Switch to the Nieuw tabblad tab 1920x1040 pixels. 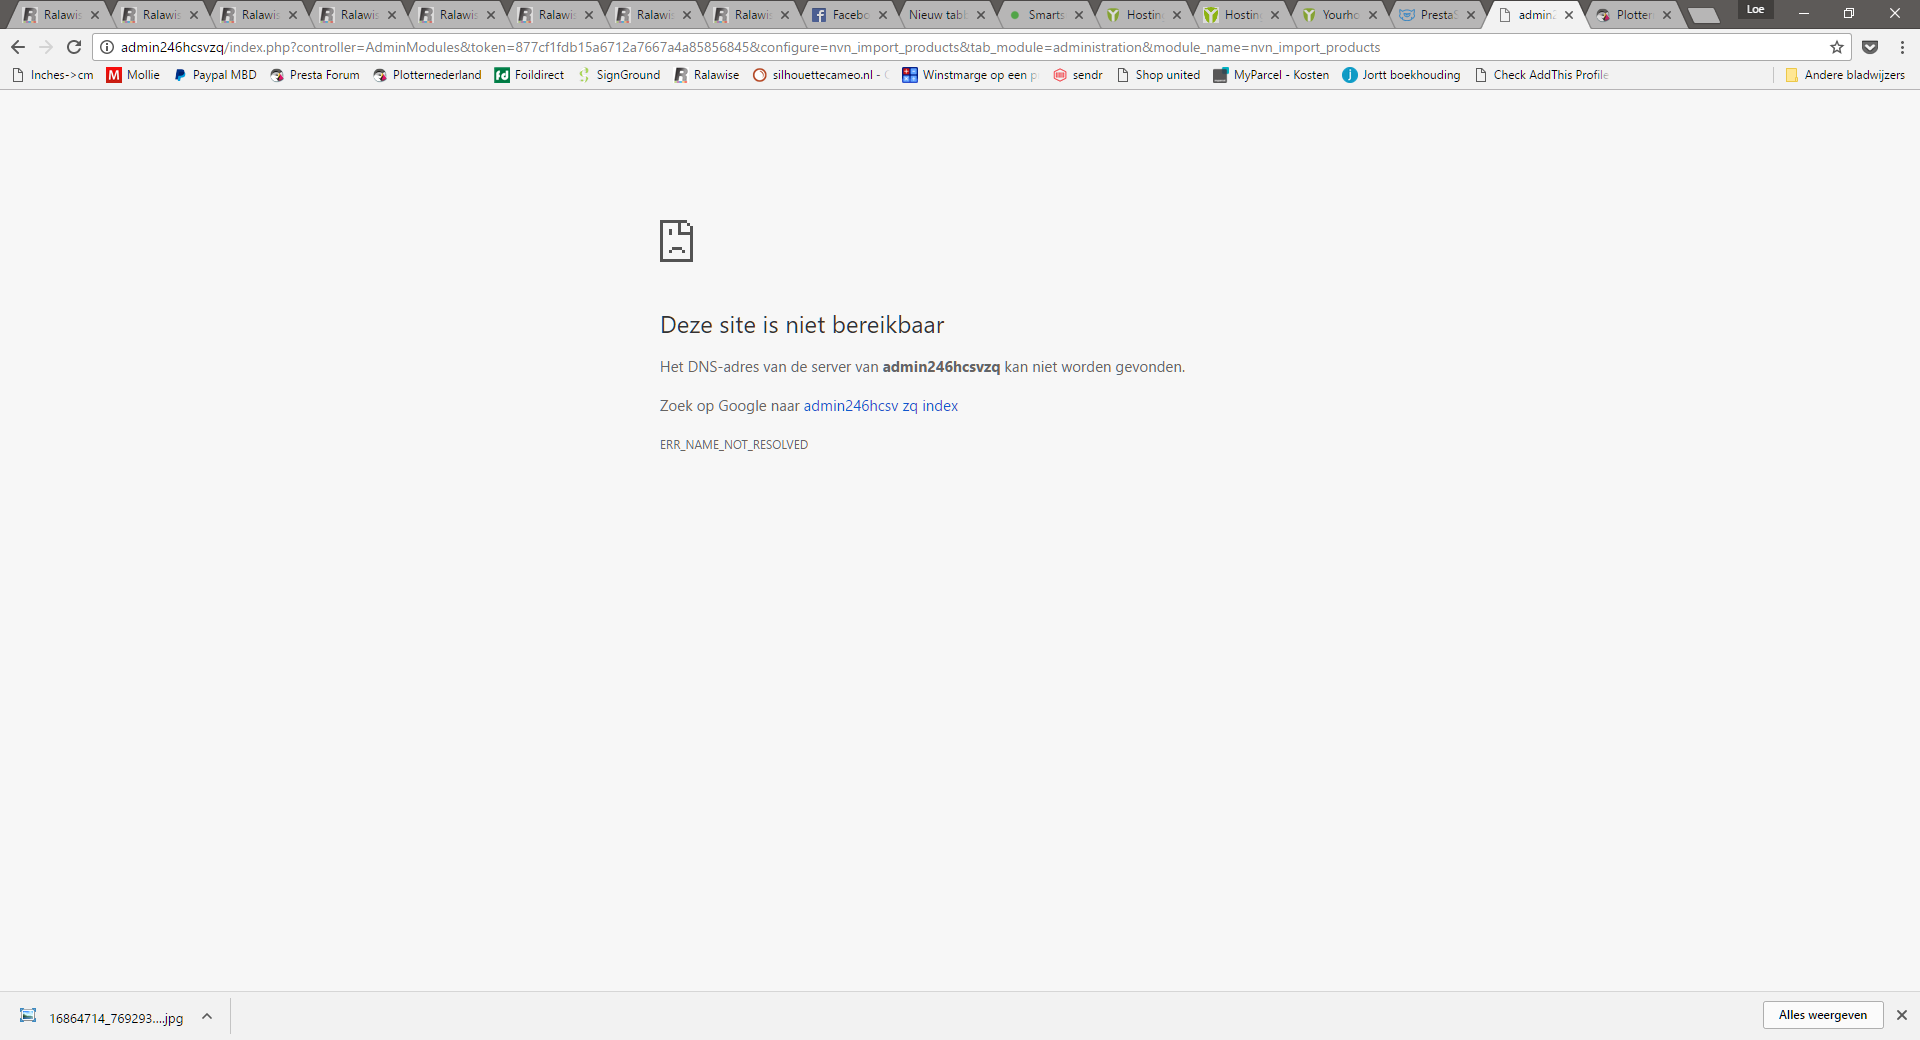coord(939,15)
